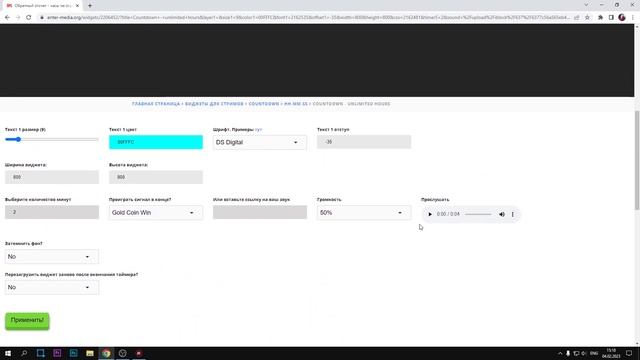The height and width of the screenshot is (360, 640).
Task: Open the 50% volume dropdown
Action: point(364,213)
